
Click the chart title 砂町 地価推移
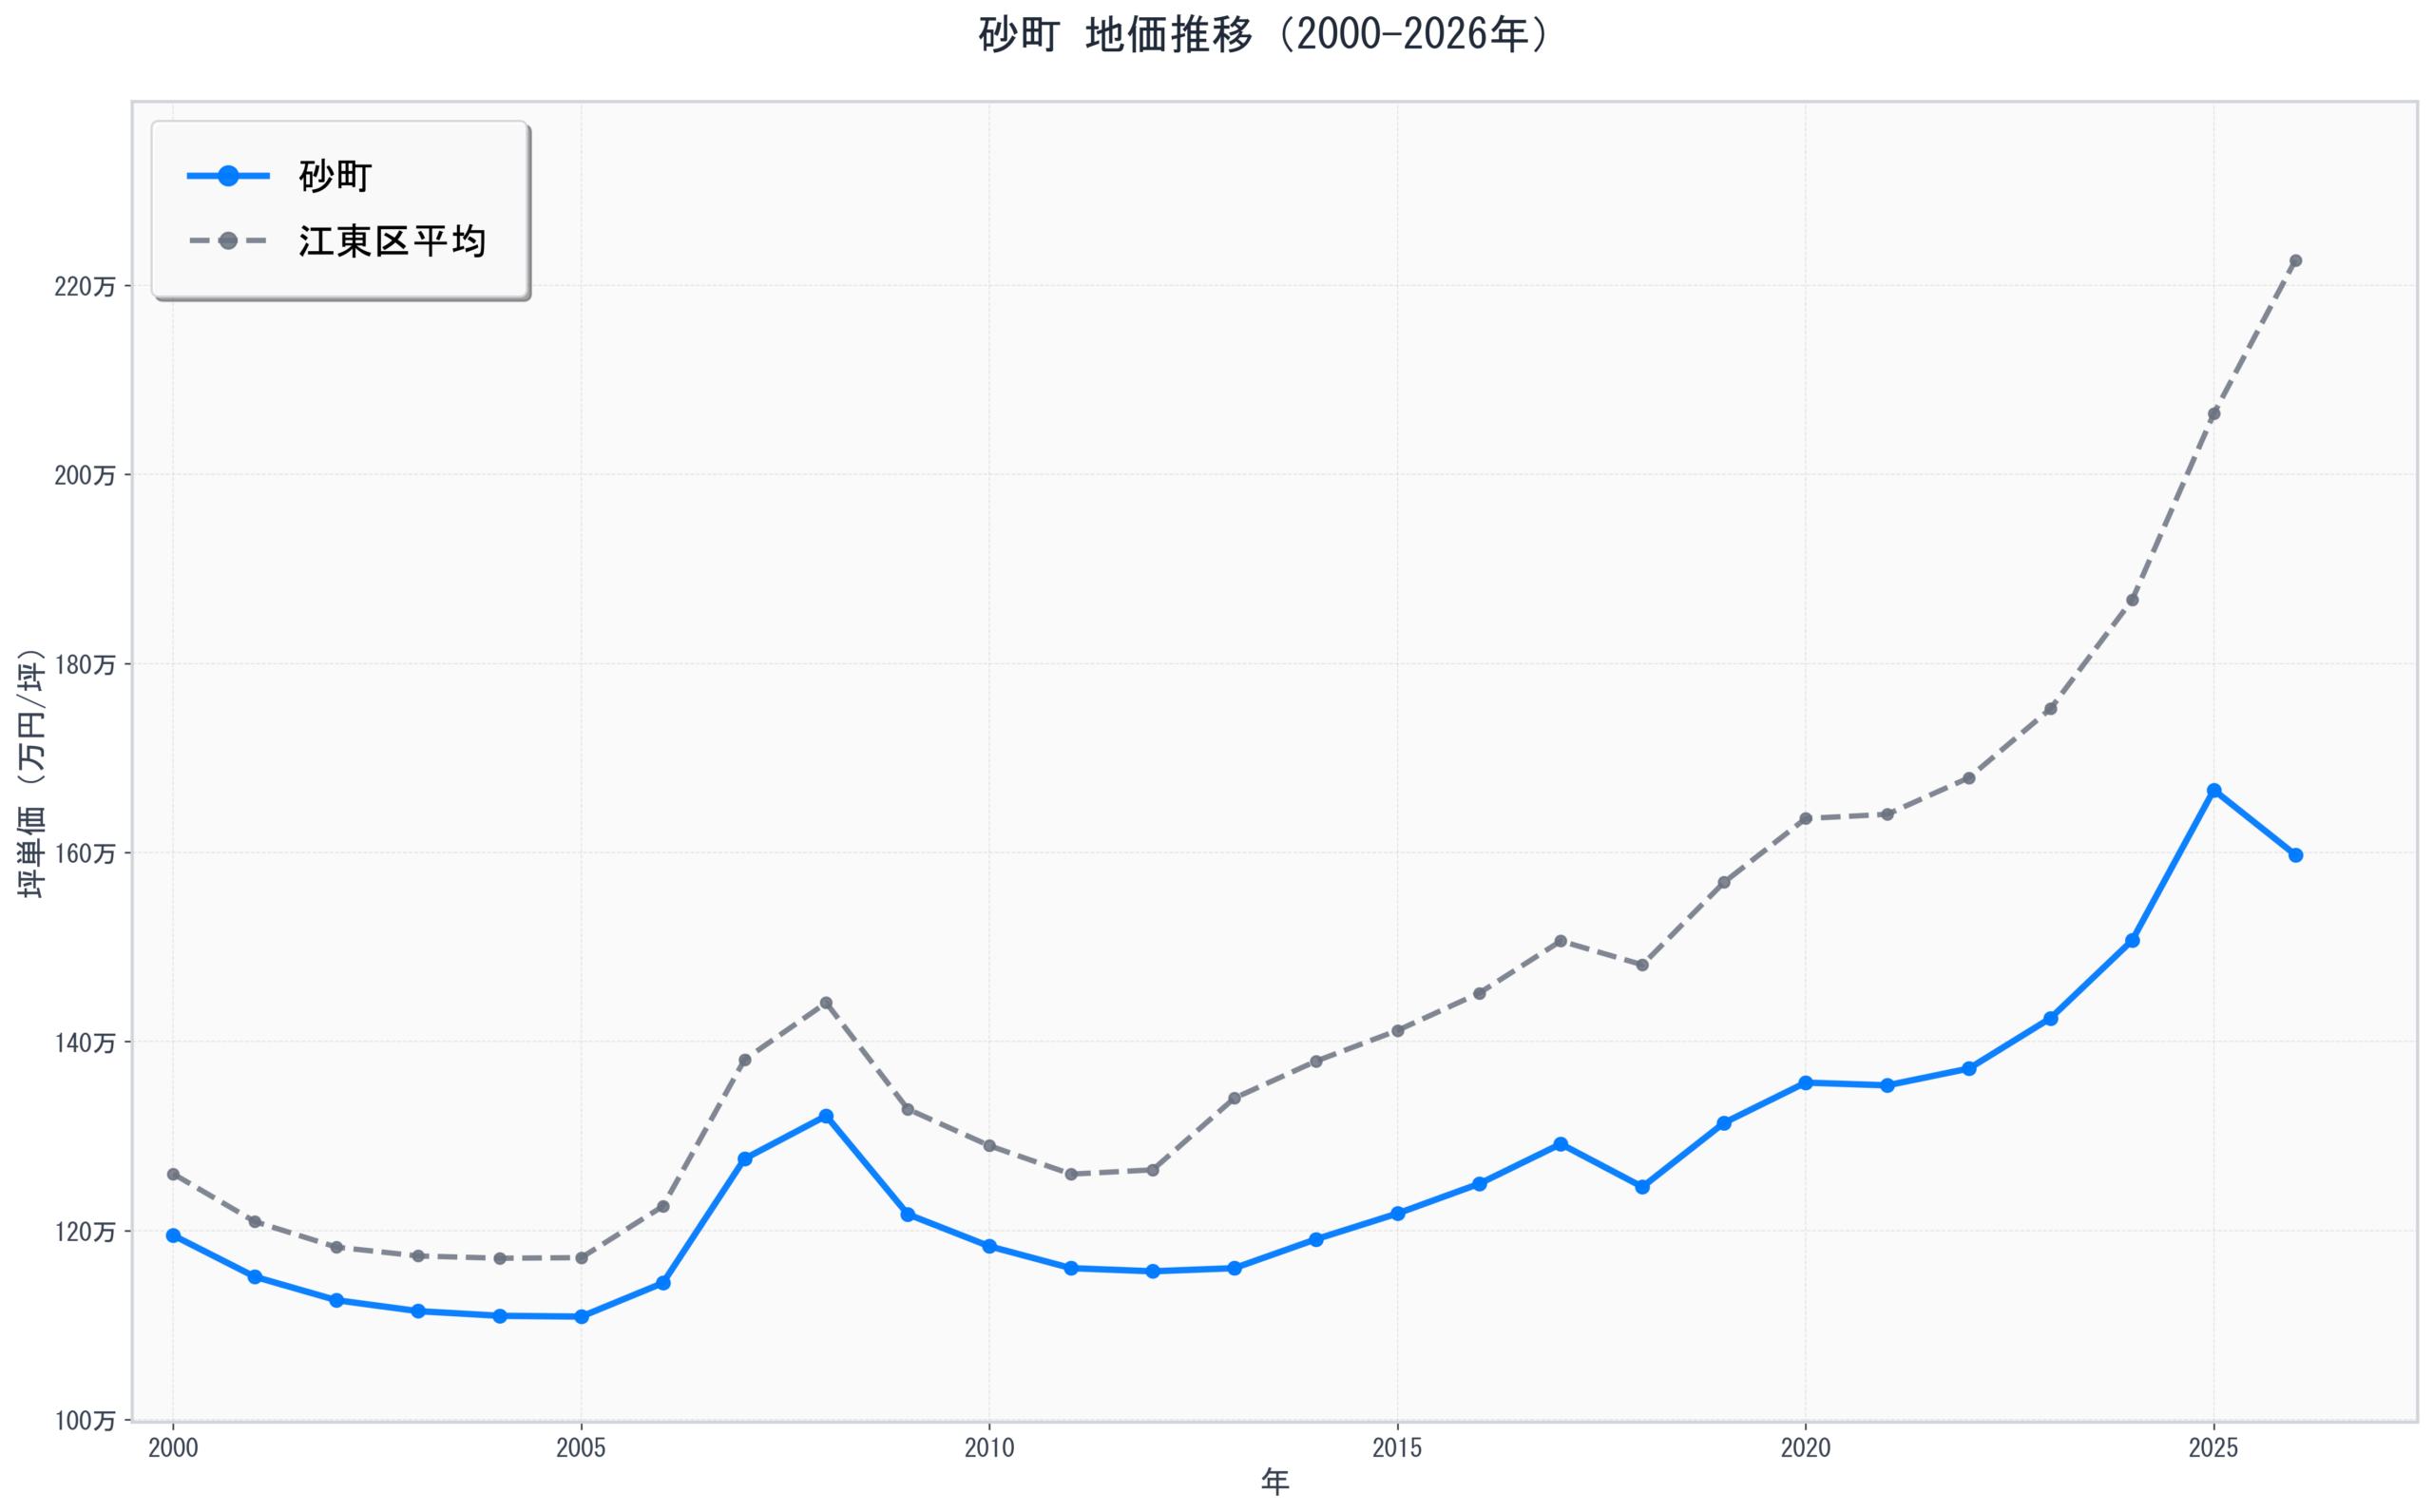point(1263,35)
